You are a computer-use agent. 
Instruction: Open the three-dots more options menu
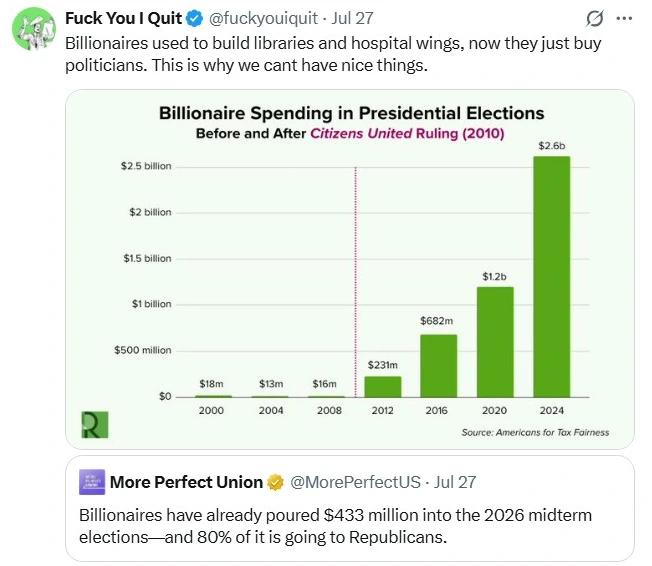coord(624,18)
